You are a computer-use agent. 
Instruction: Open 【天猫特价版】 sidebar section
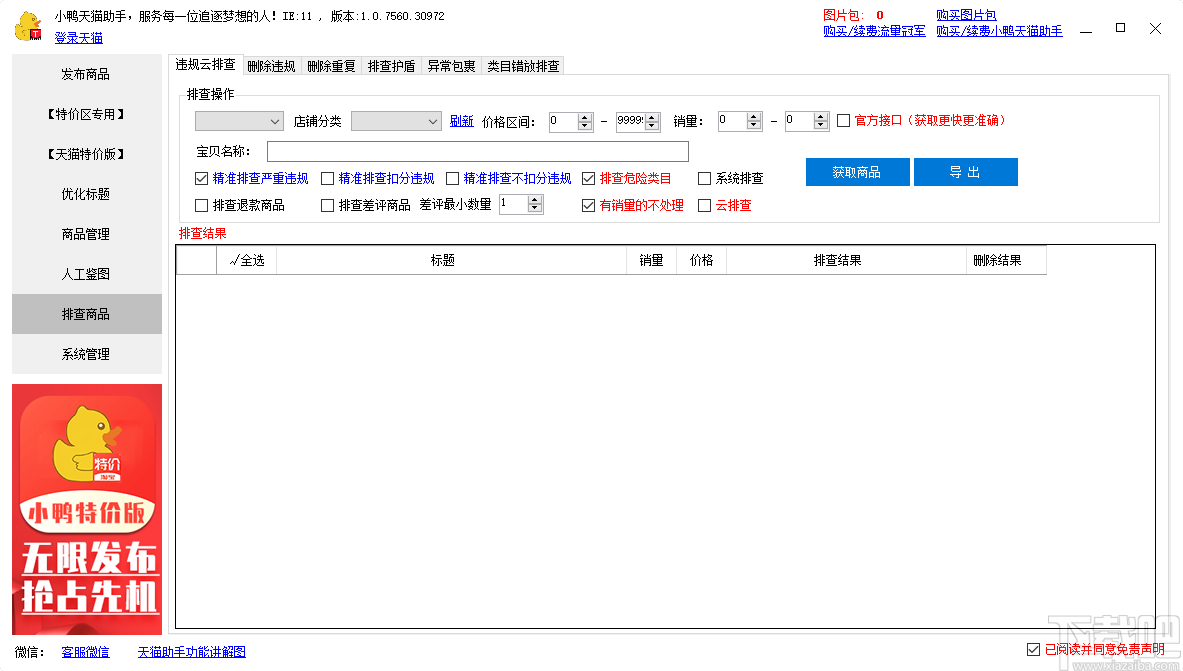pos(86,154)
